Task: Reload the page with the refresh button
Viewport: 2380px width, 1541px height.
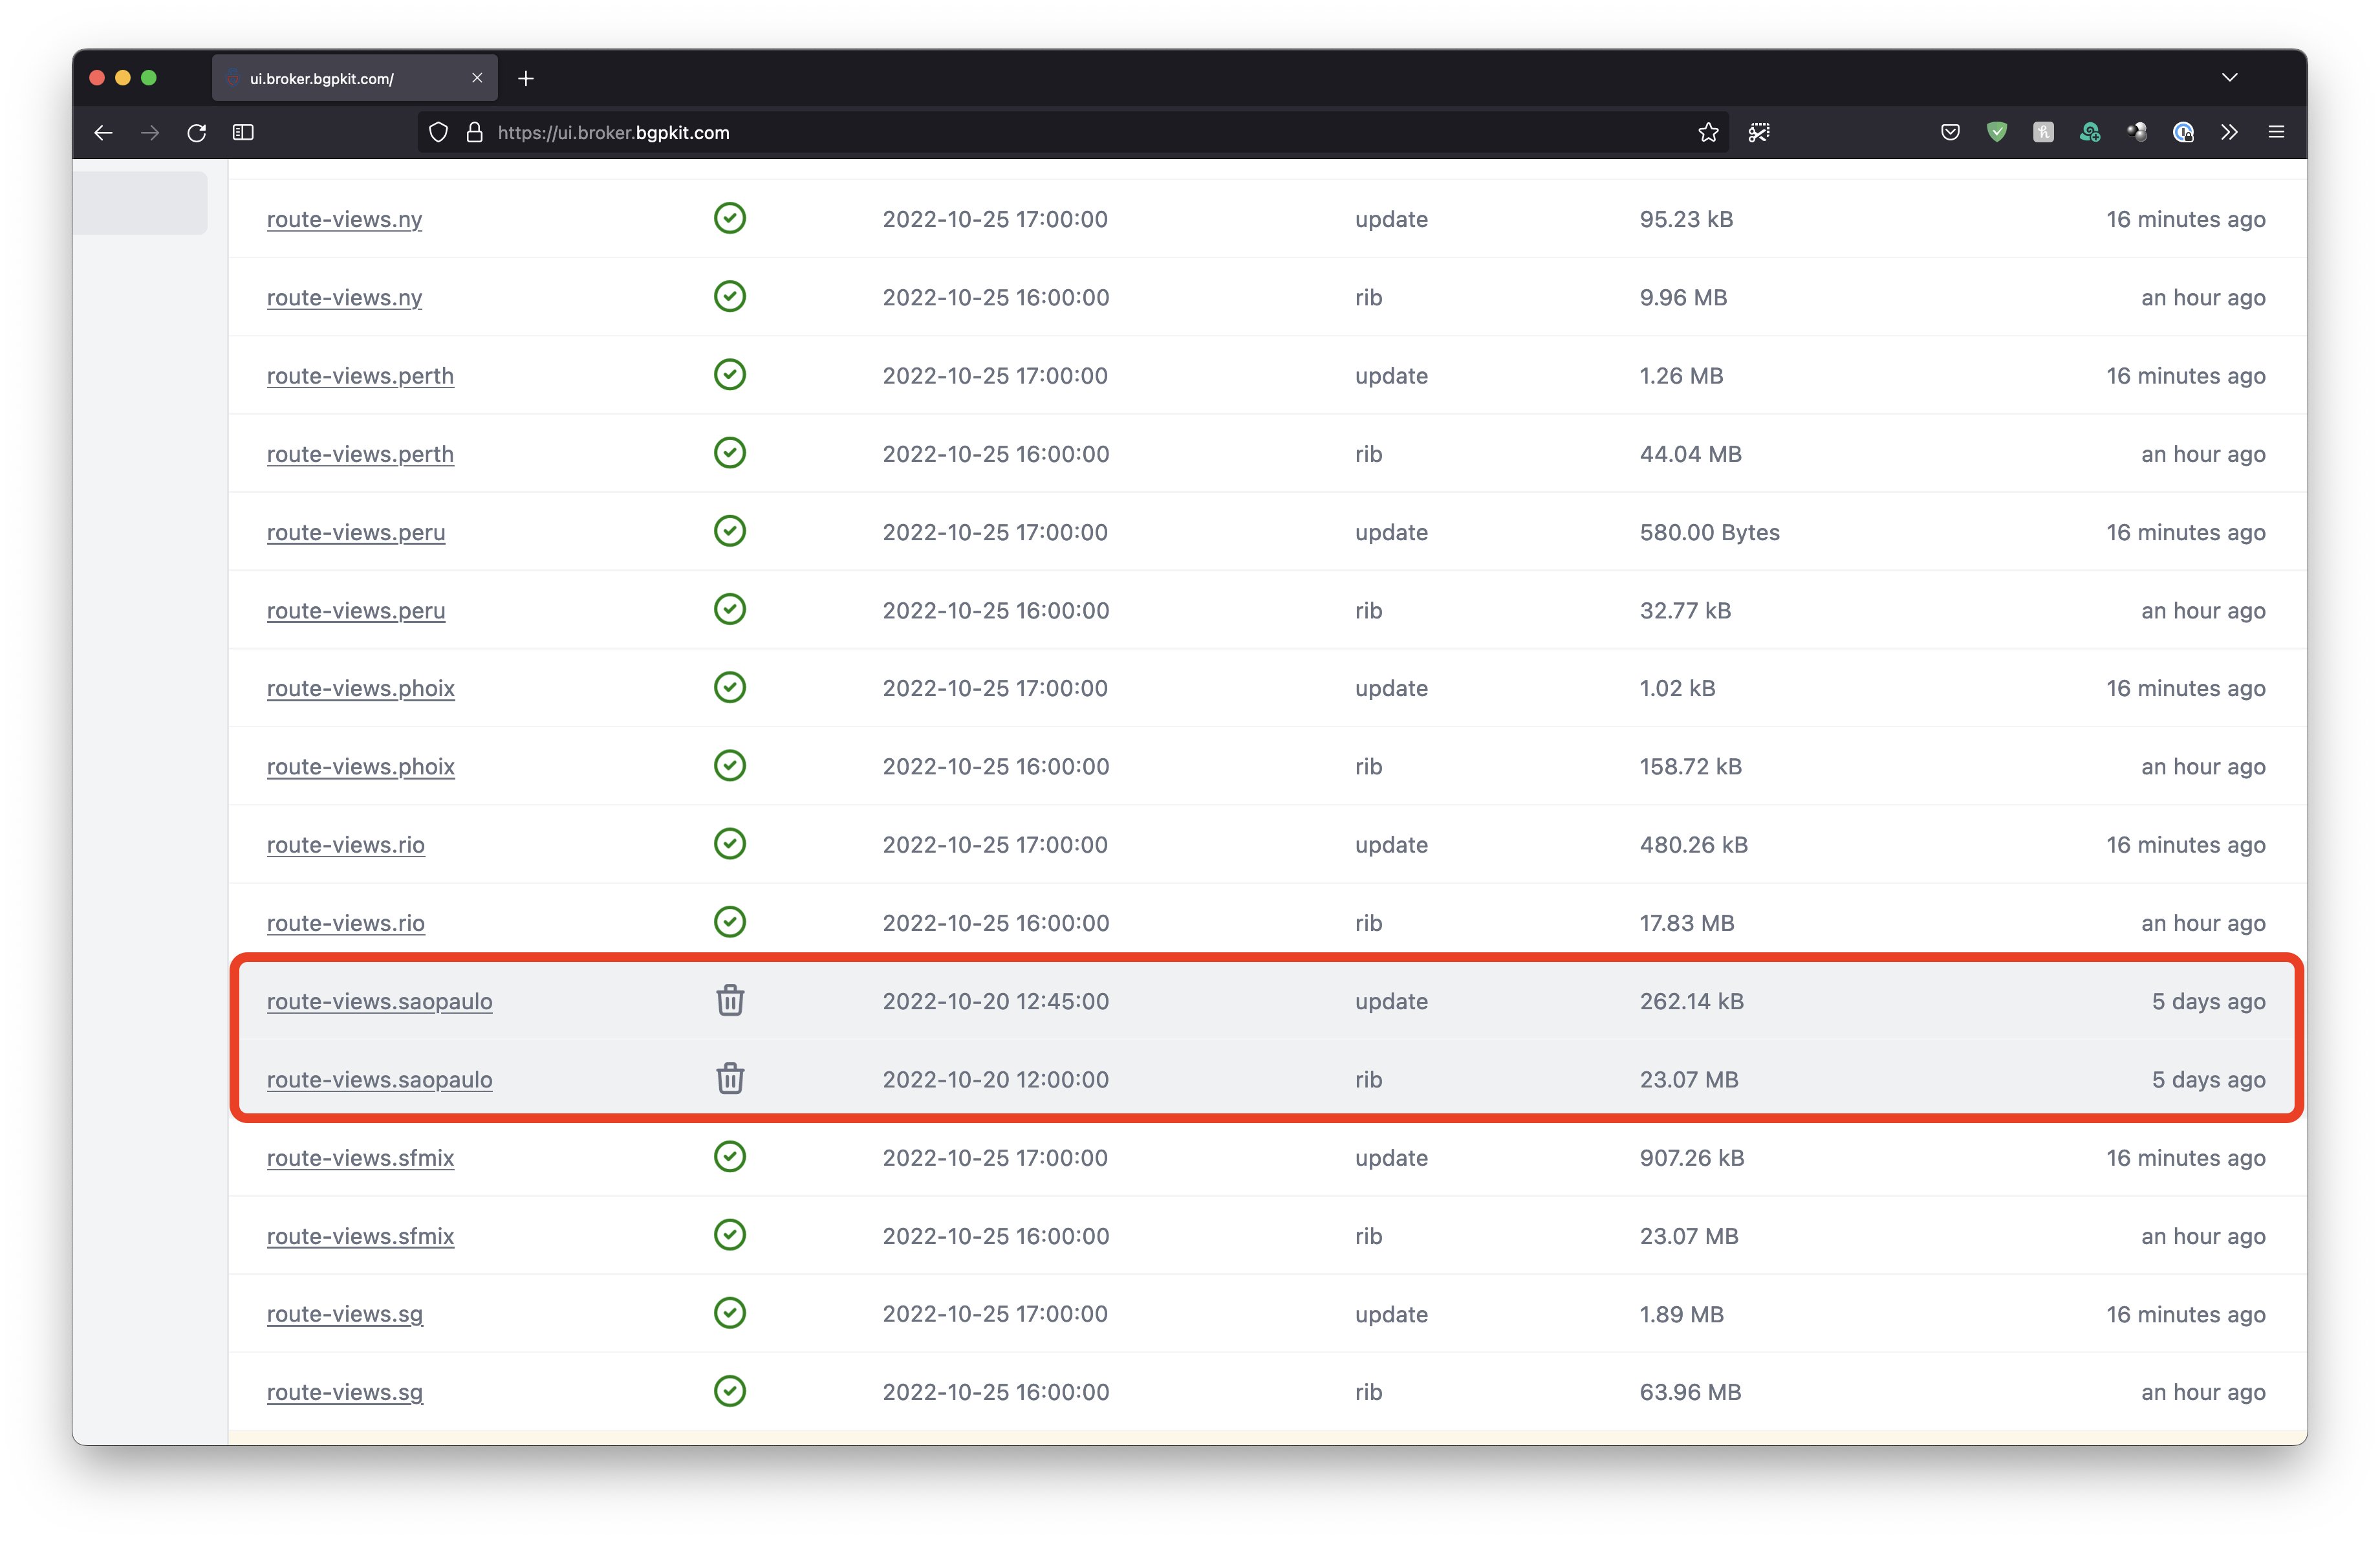Action: 196,132
